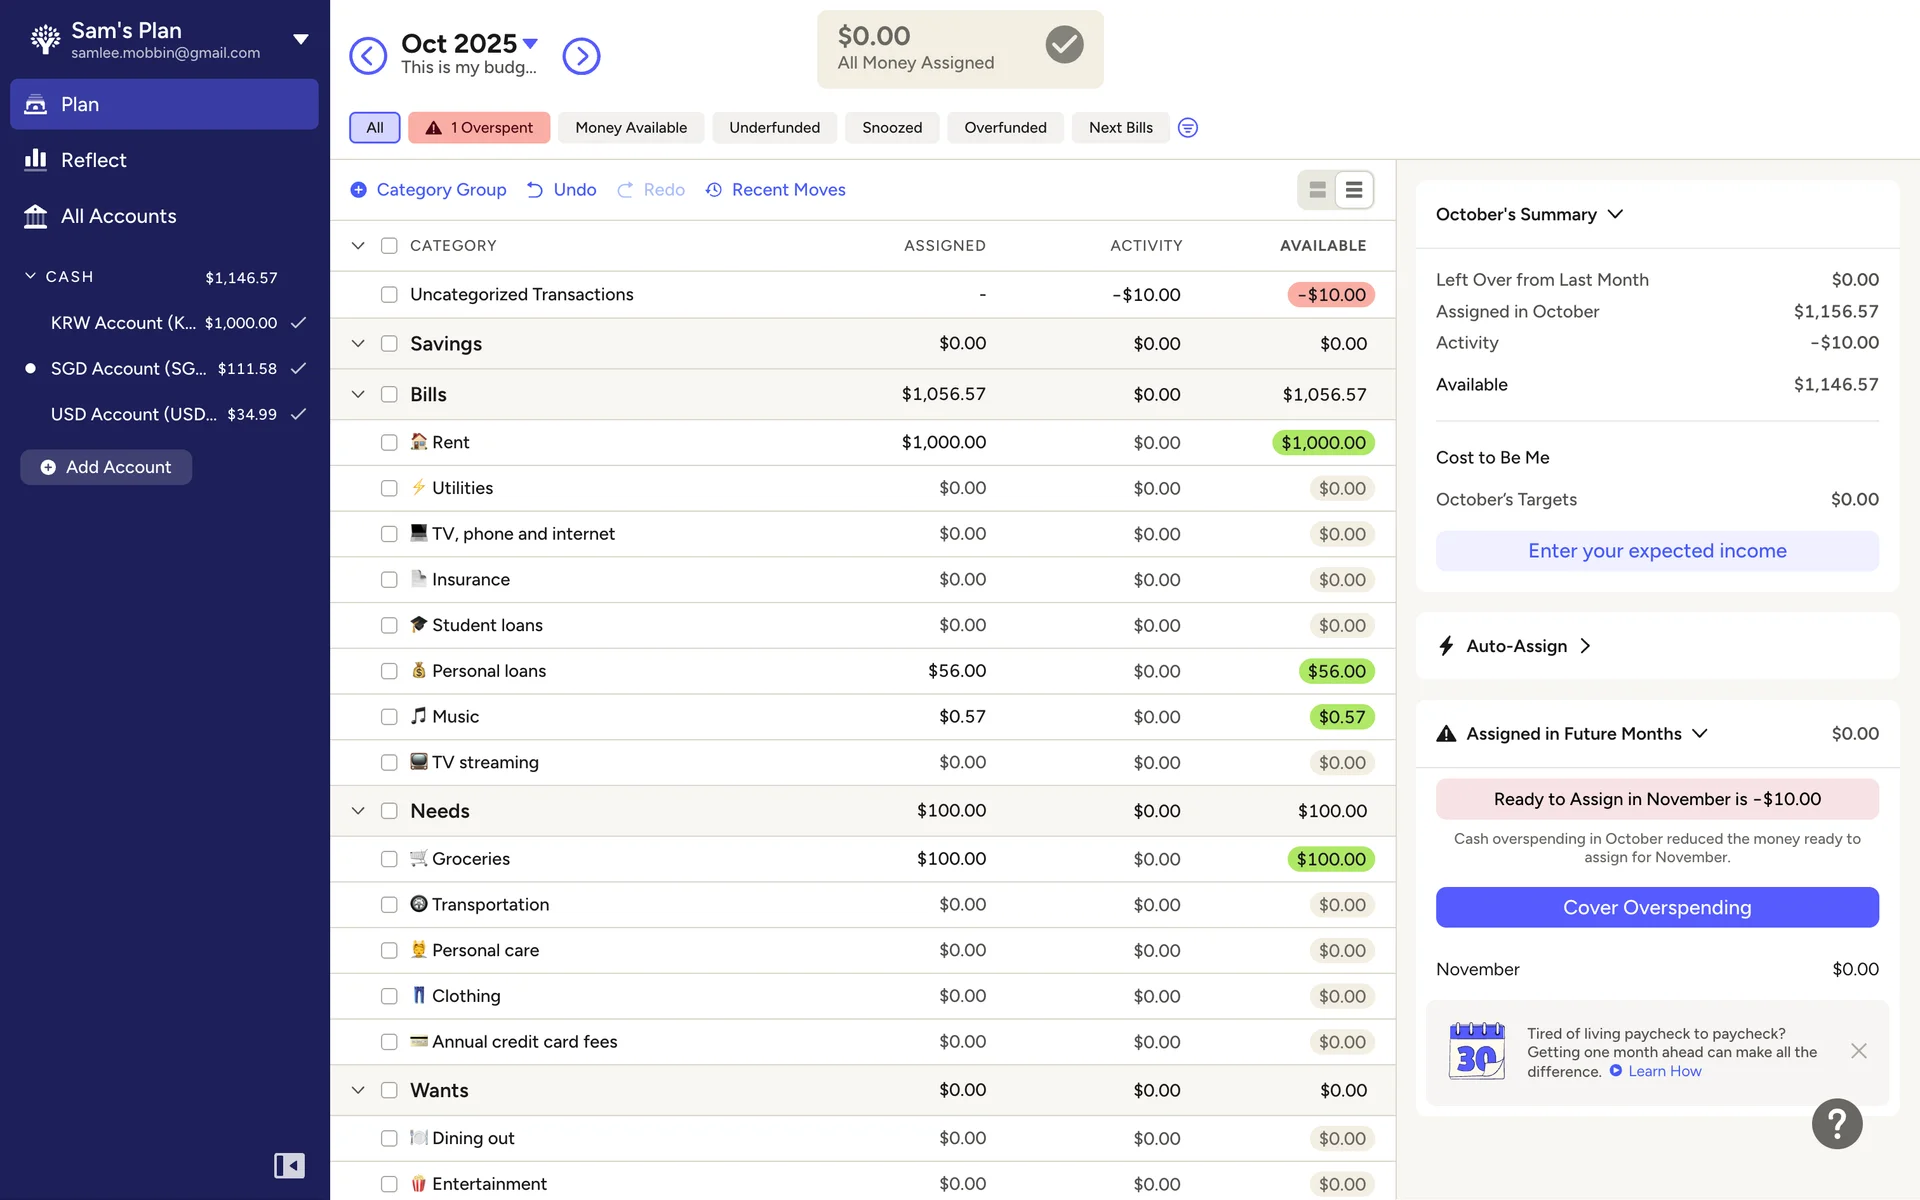
Task: Go to previous month arrow
Action: click(x=368, y=56)
